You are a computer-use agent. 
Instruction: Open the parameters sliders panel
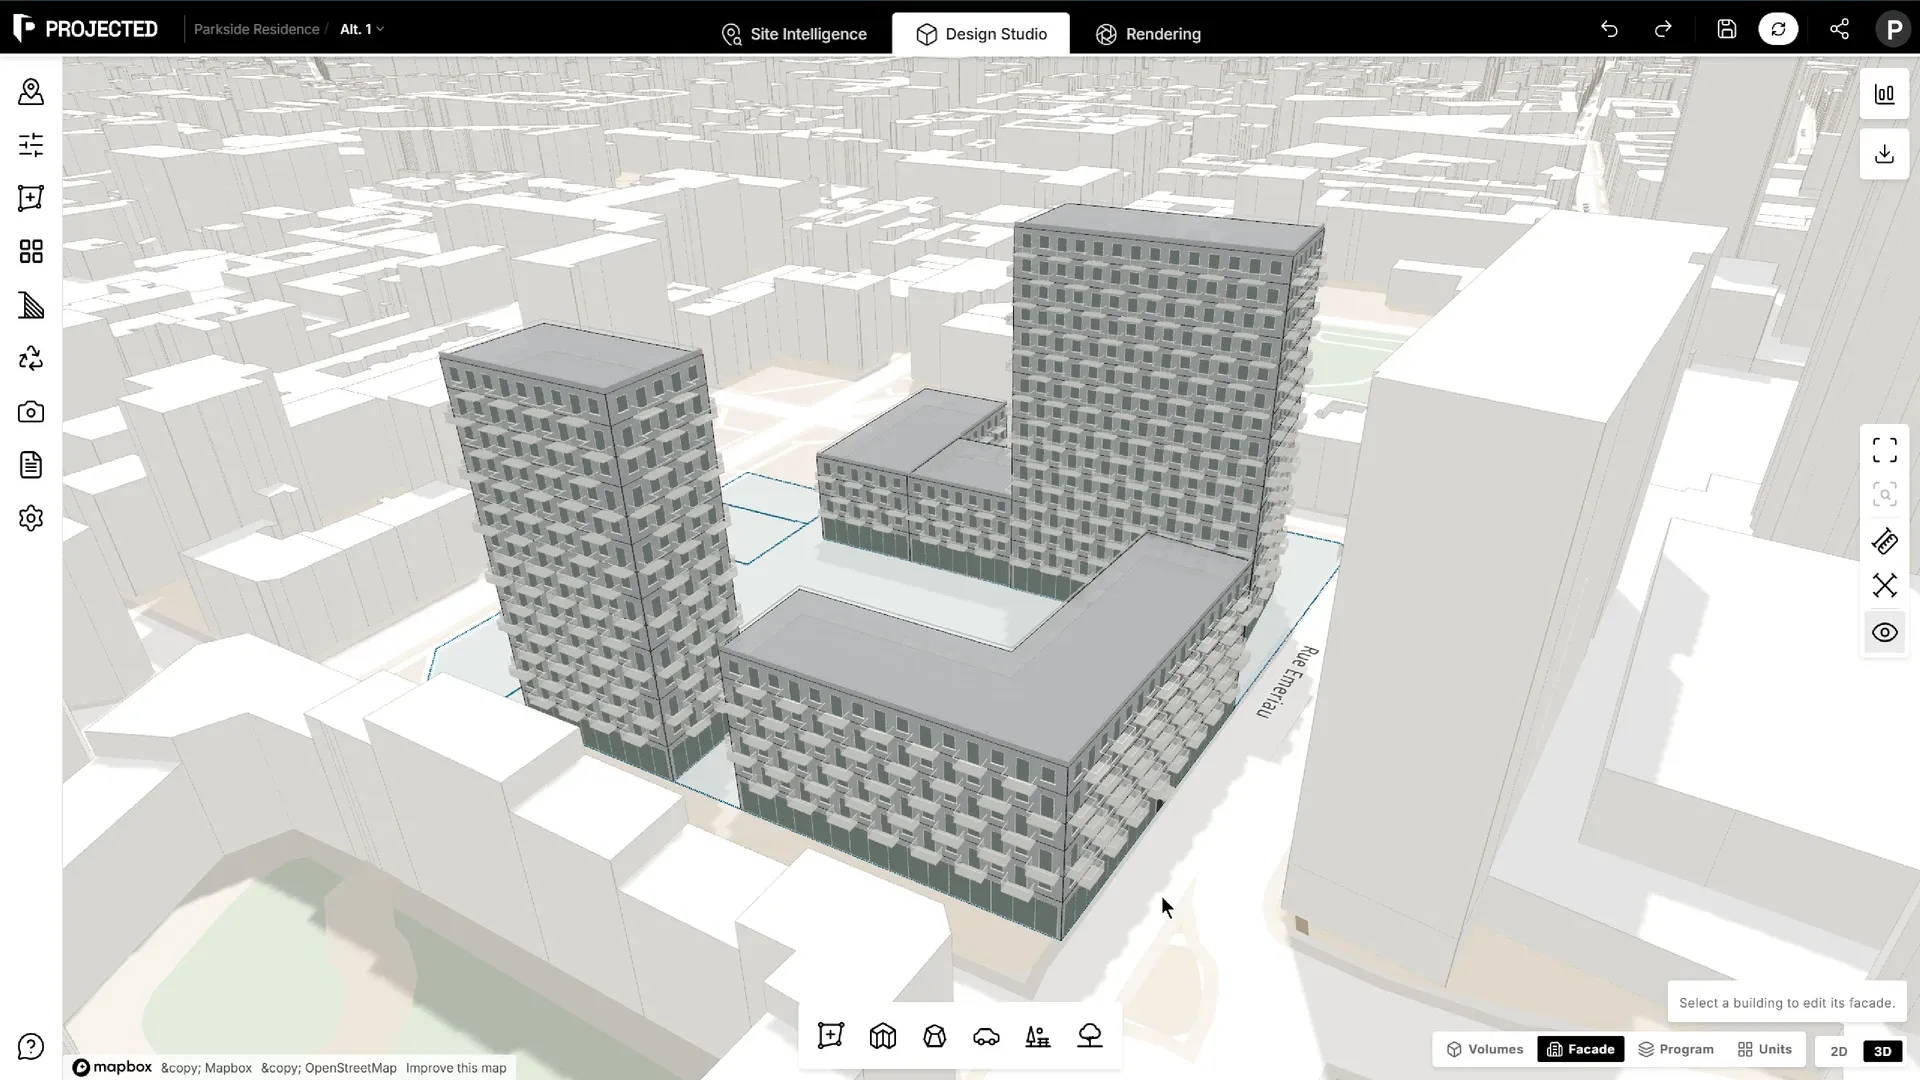[31, 145]
